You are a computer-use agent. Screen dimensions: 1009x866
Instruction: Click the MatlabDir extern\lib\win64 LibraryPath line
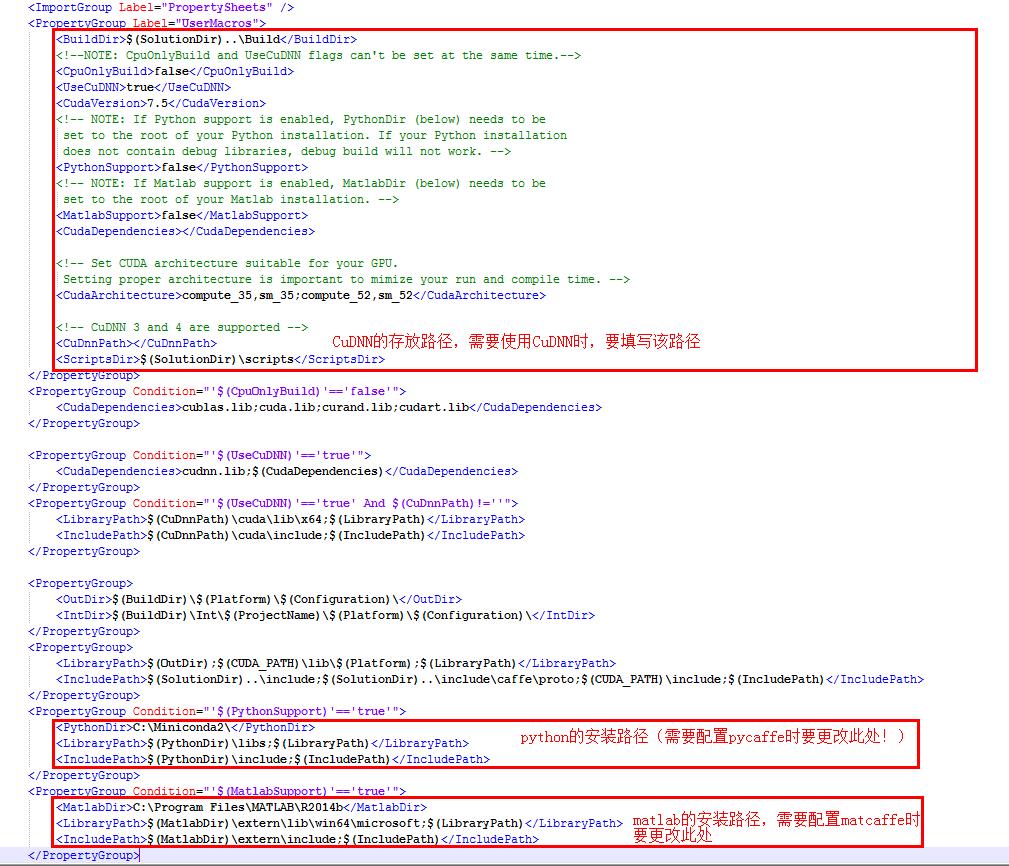339,824
